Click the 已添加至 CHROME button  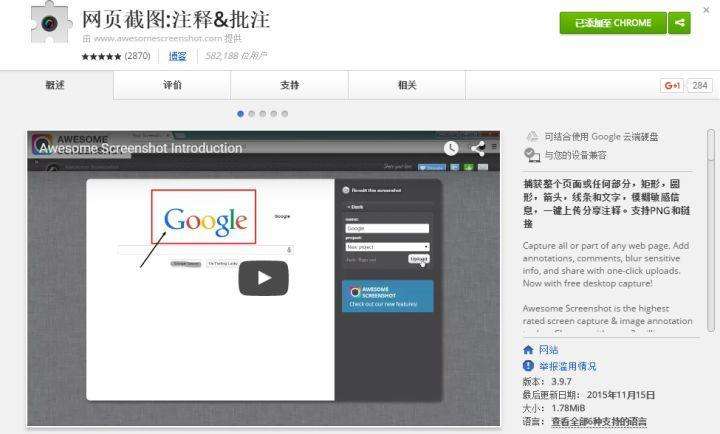(613, 23)
